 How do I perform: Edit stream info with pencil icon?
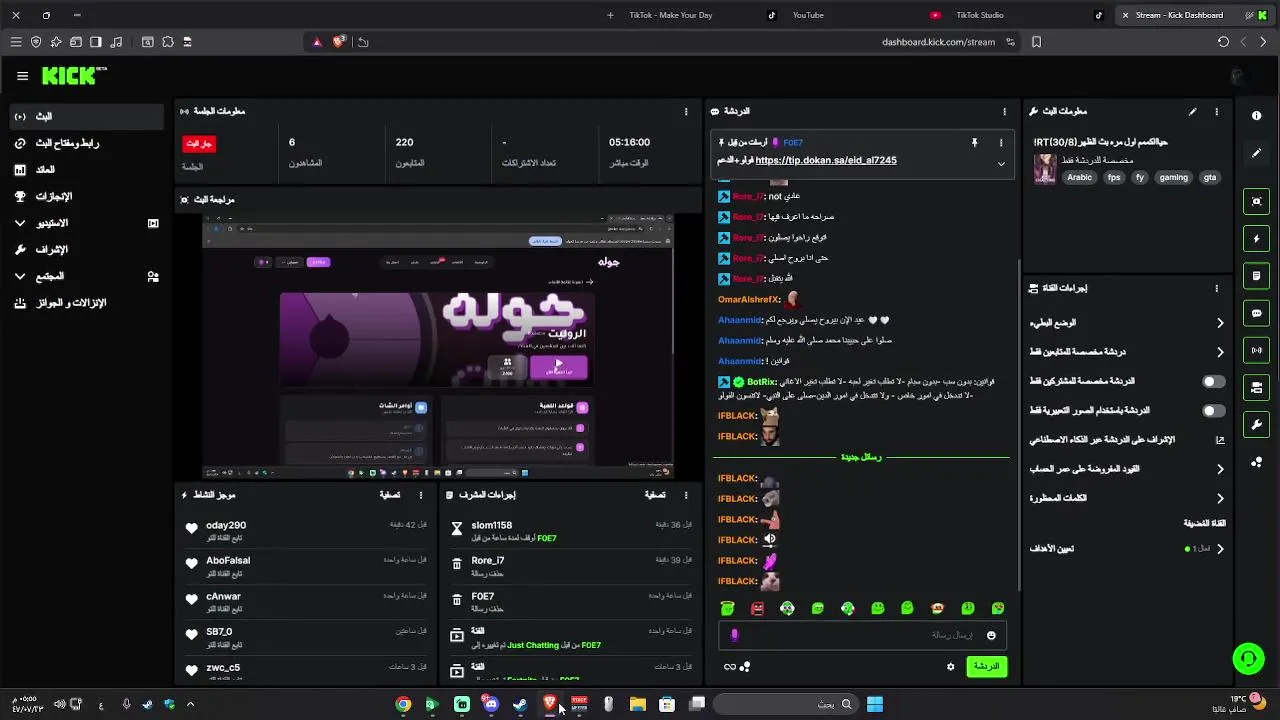point(1192,112)
